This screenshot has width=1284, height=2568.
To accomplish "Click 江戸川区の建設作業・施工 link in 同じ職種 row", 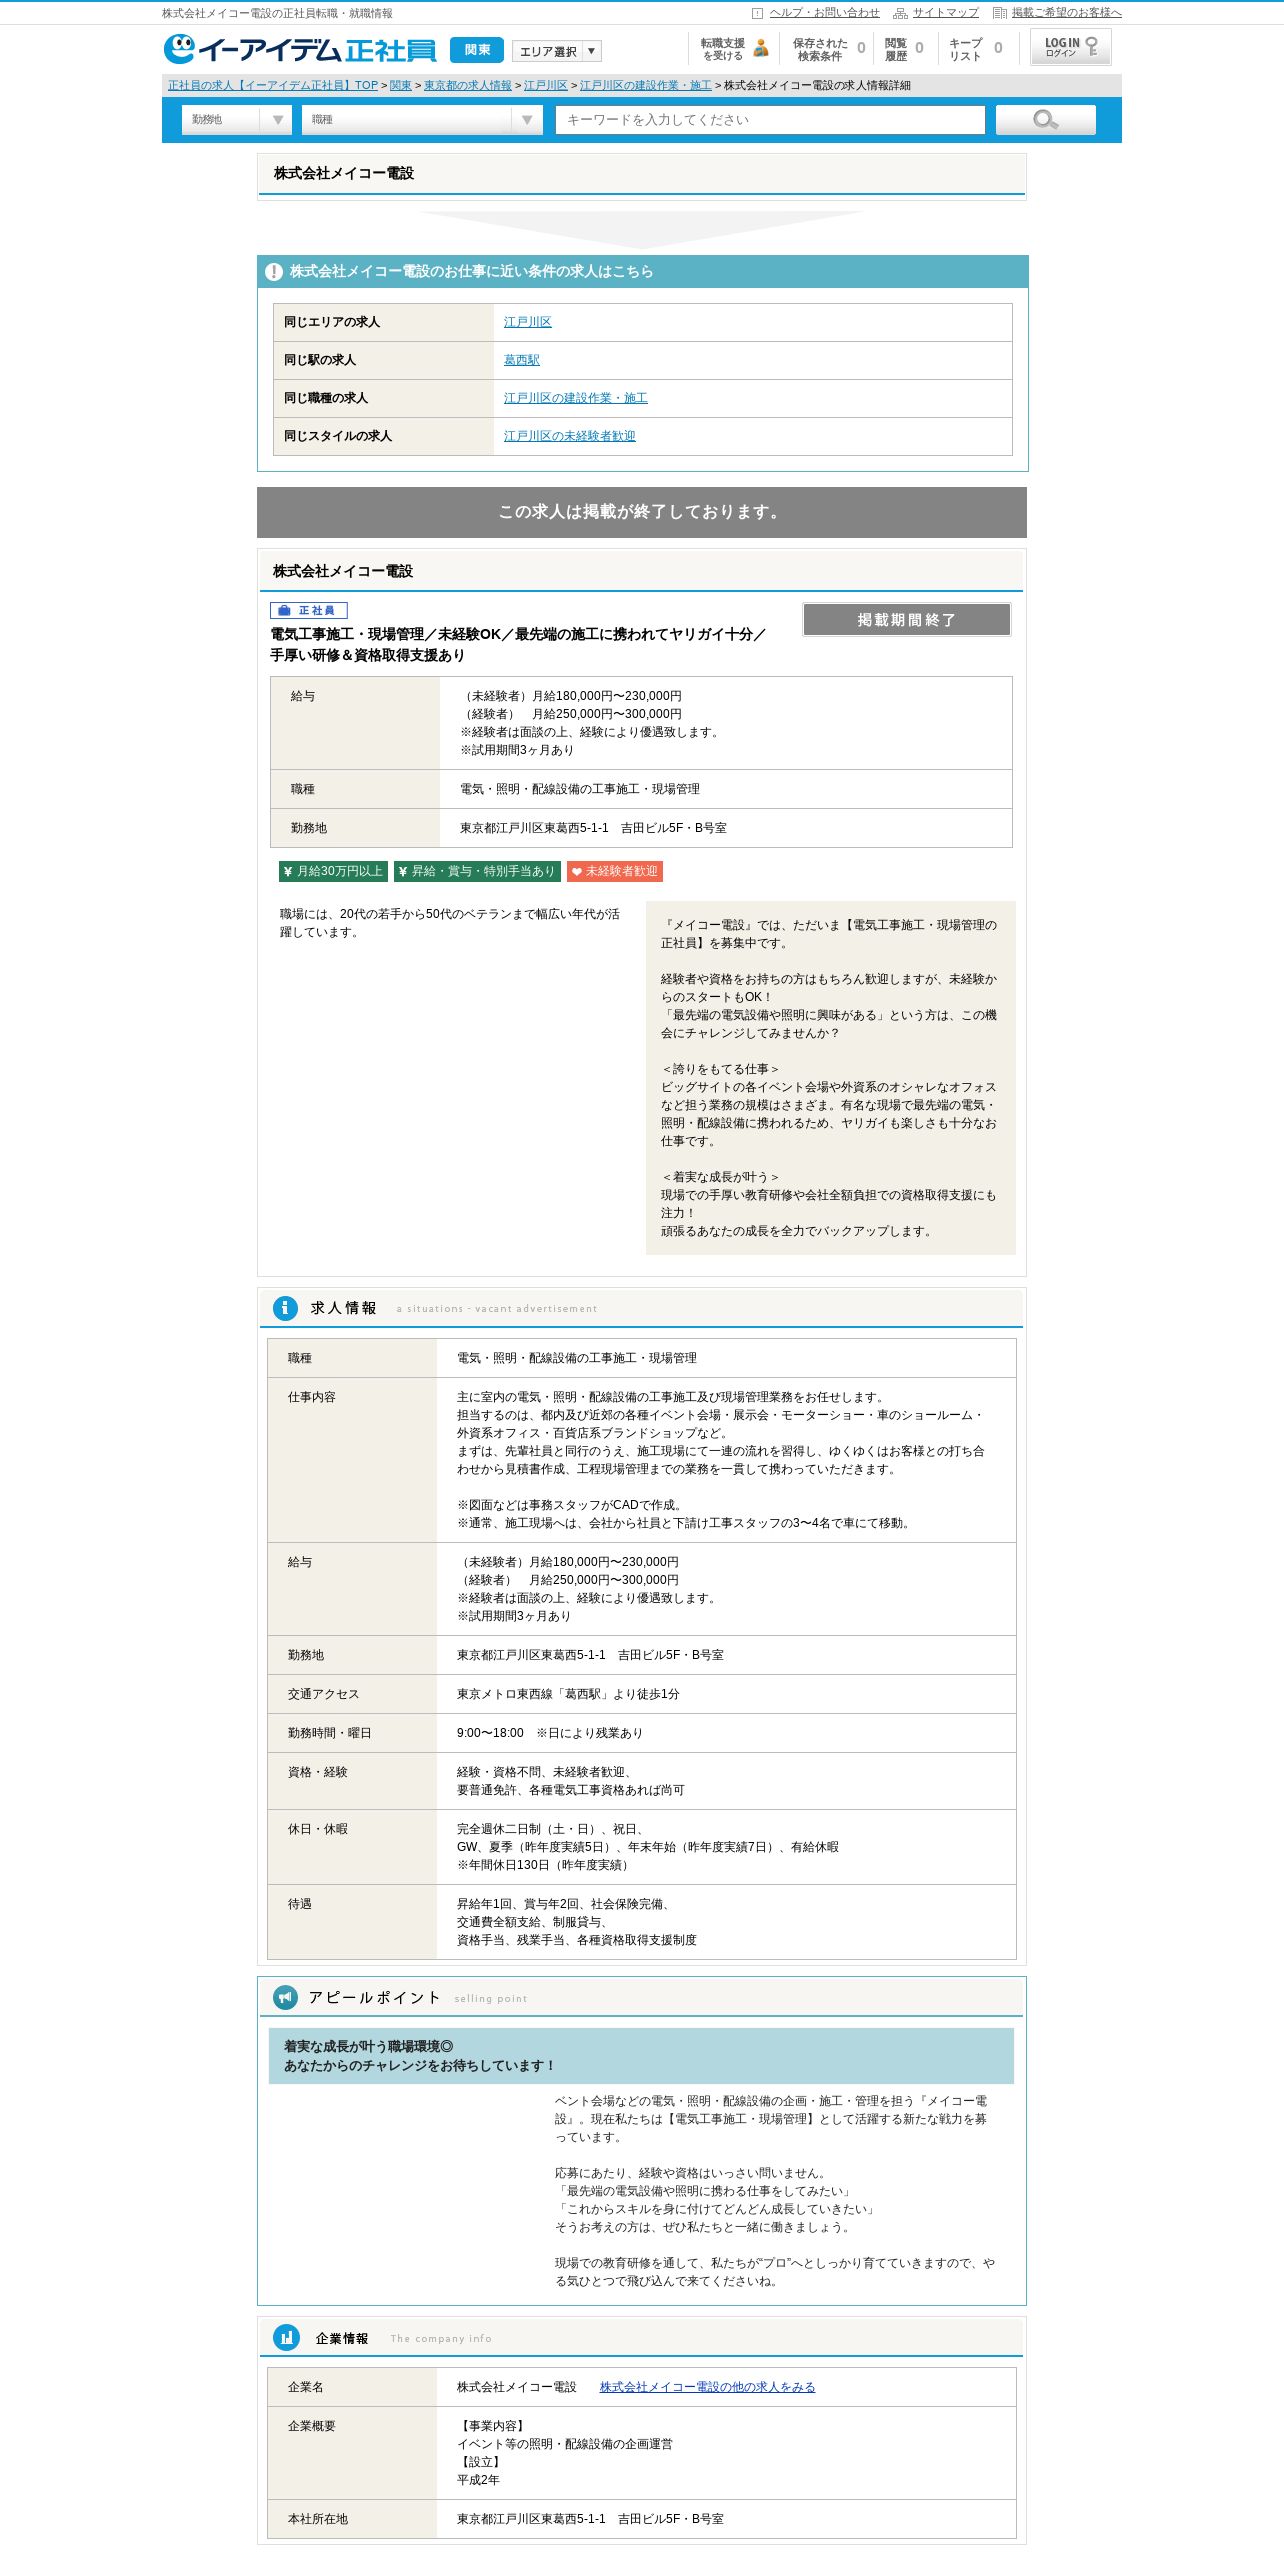I will (x=575, y=398).
